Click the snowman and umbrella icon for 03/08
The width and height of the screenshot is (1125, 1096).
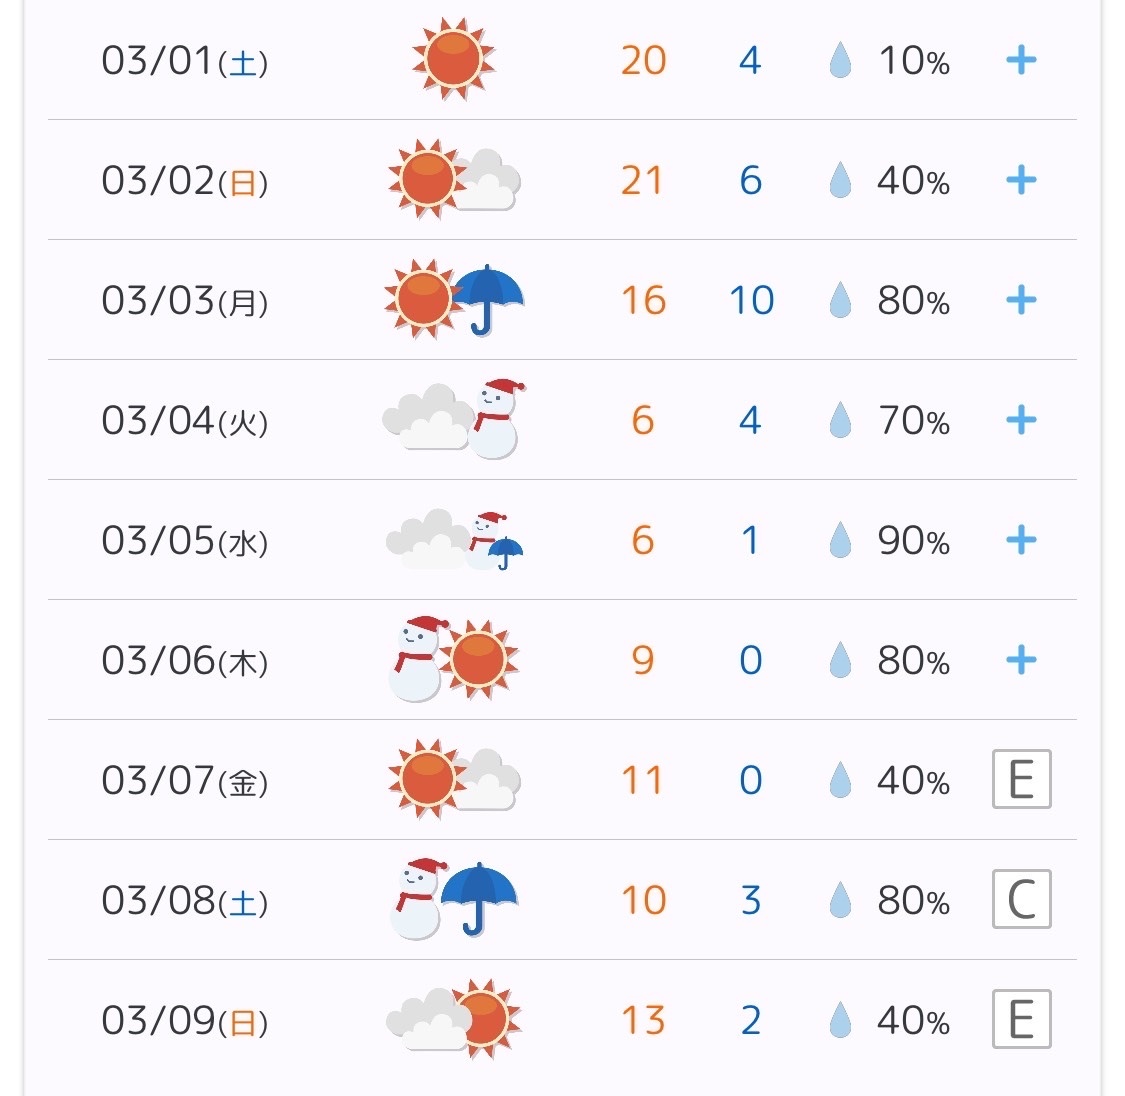[x=454, y=899]
